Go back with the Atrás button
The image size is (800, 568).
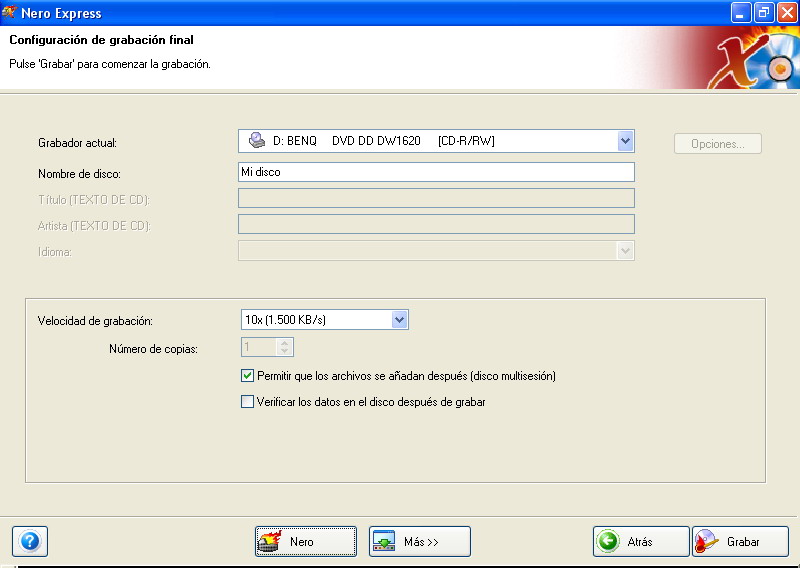coord(641,541)
